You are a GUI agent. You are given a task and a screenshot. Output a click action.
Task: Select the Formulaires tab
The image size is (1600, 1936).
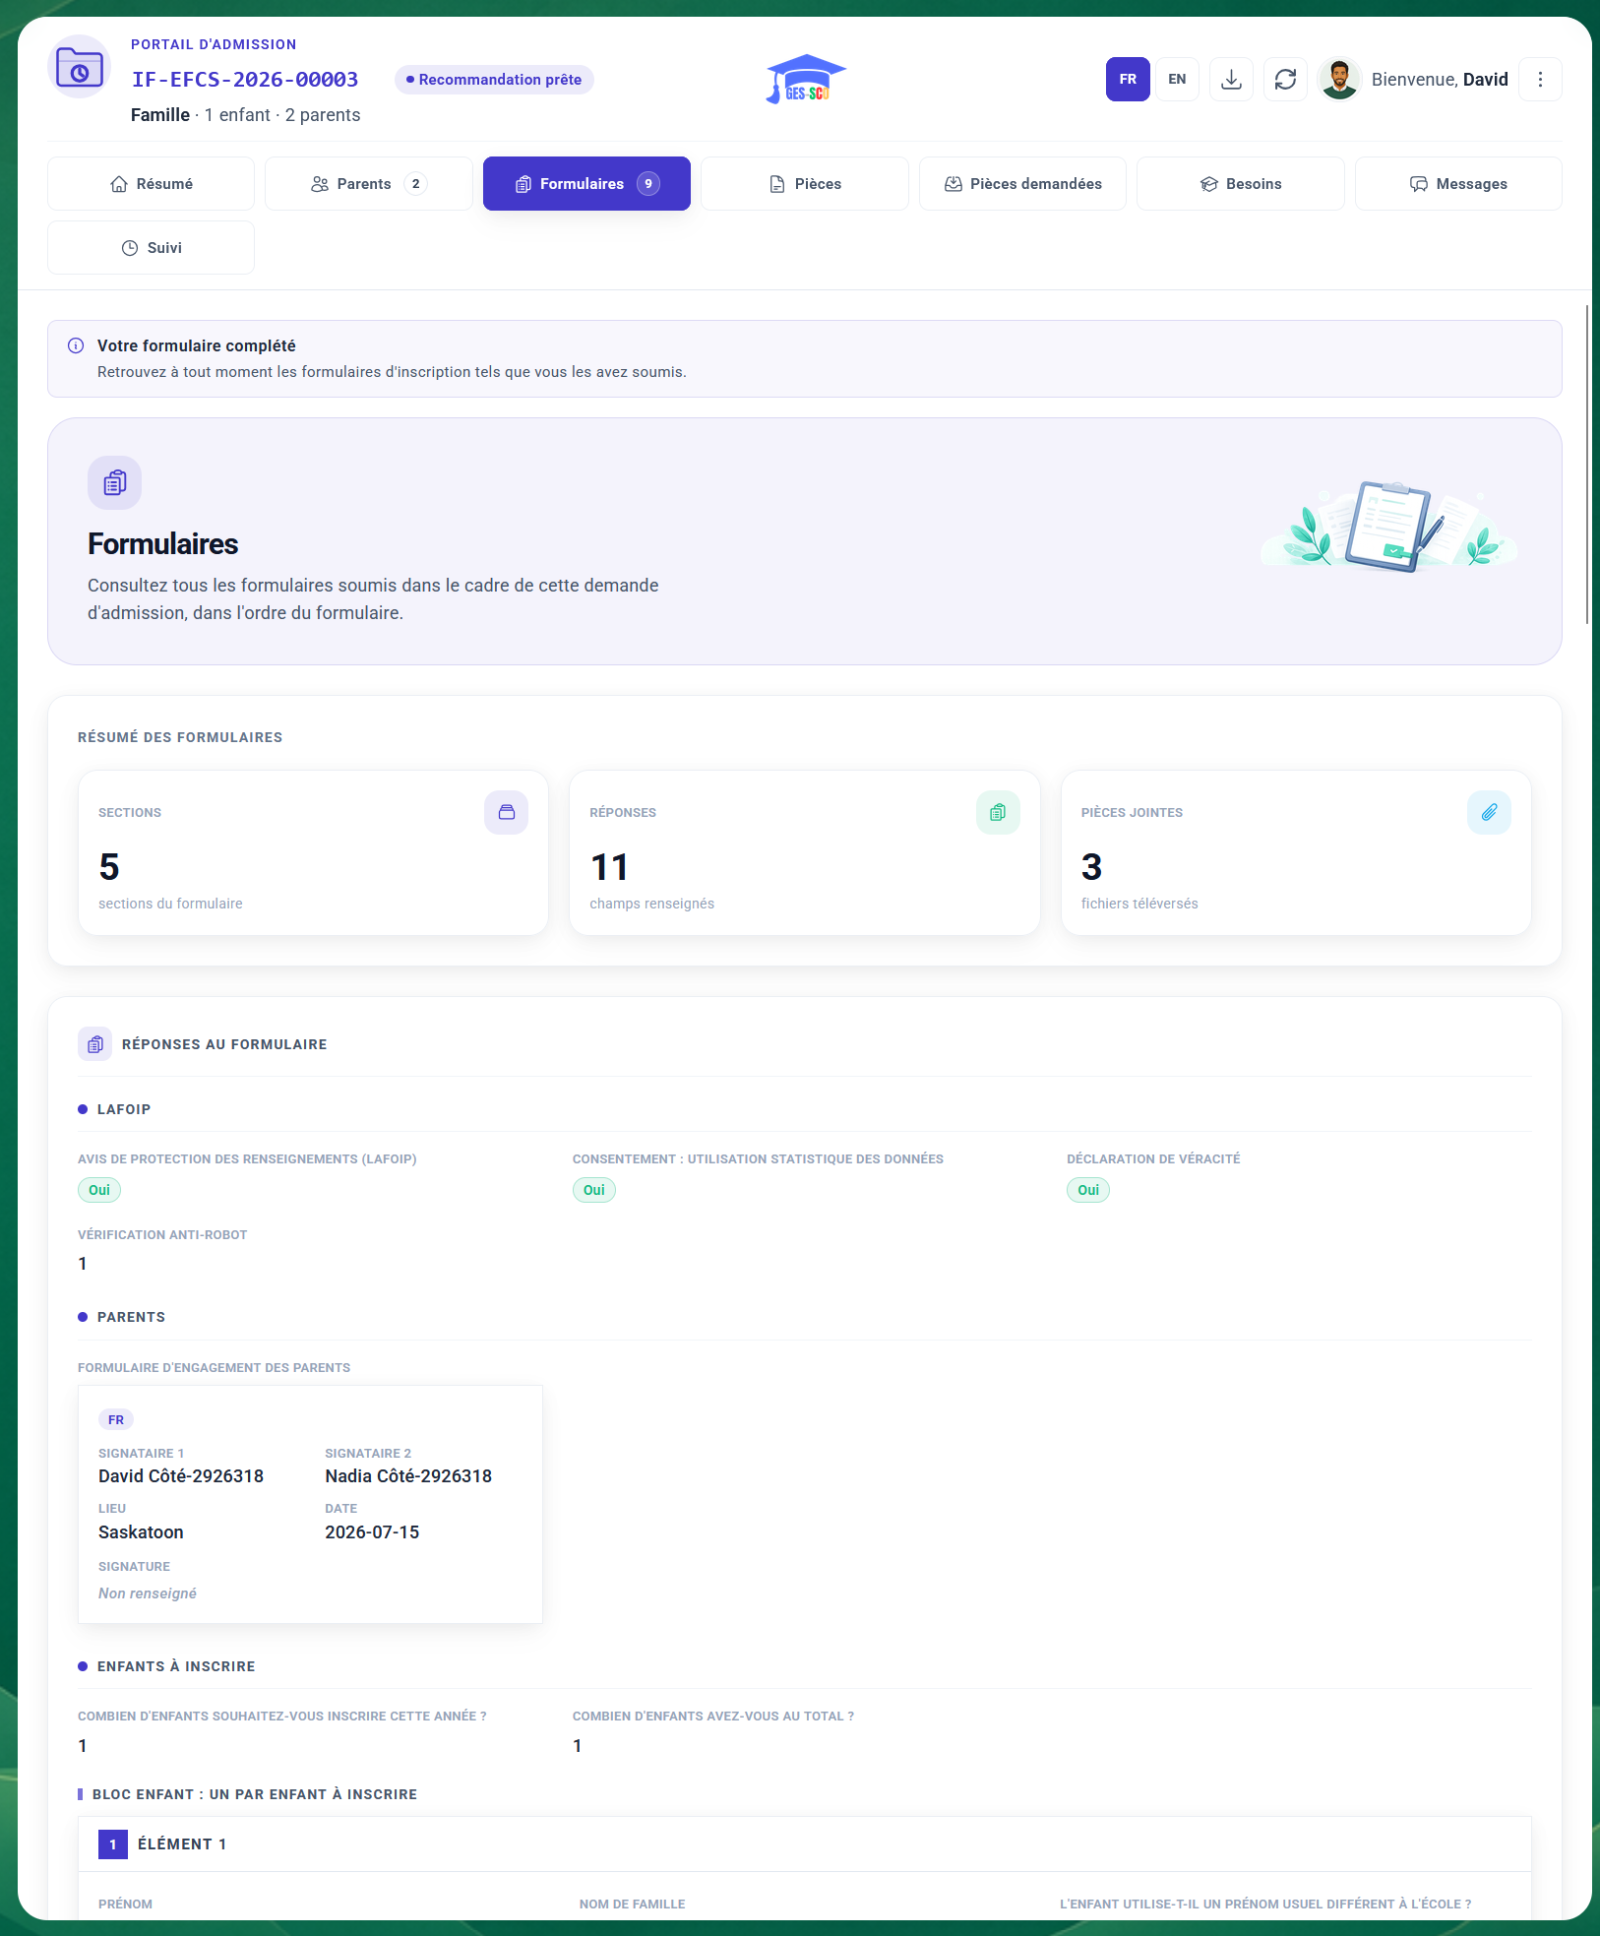(587, 184)
